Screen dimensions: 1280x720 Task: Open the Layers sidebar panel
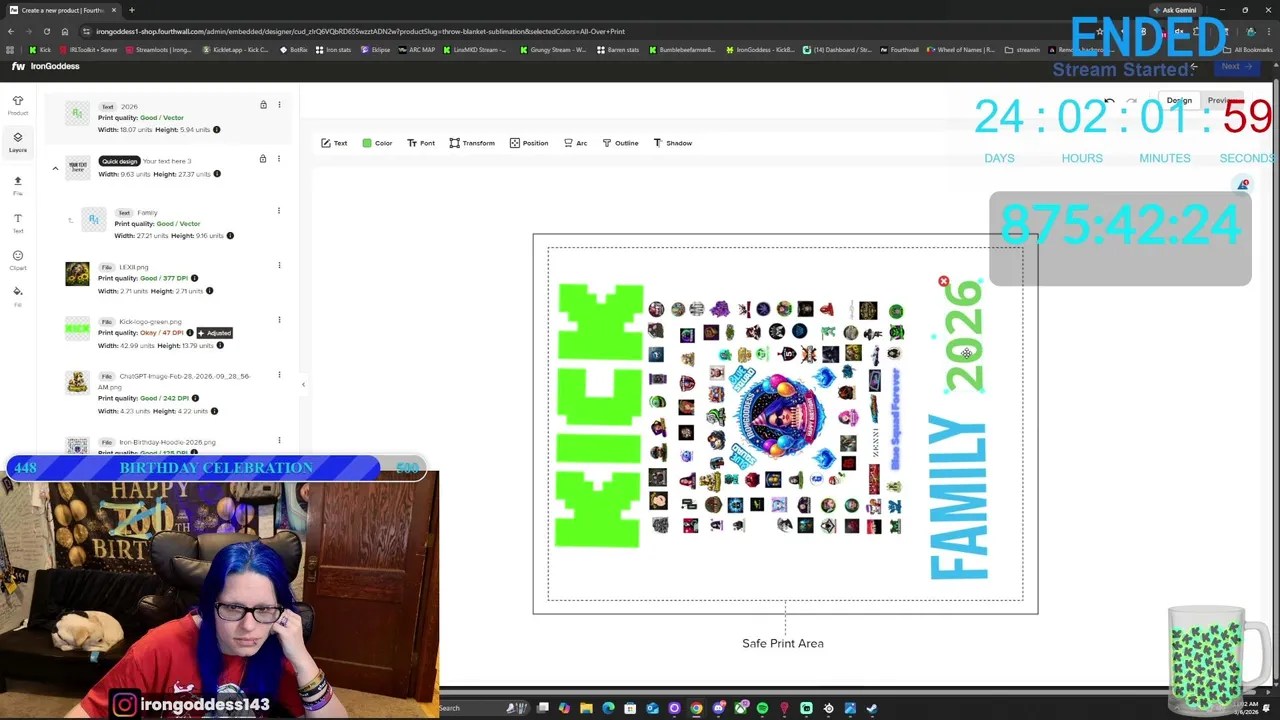[17, 142]
